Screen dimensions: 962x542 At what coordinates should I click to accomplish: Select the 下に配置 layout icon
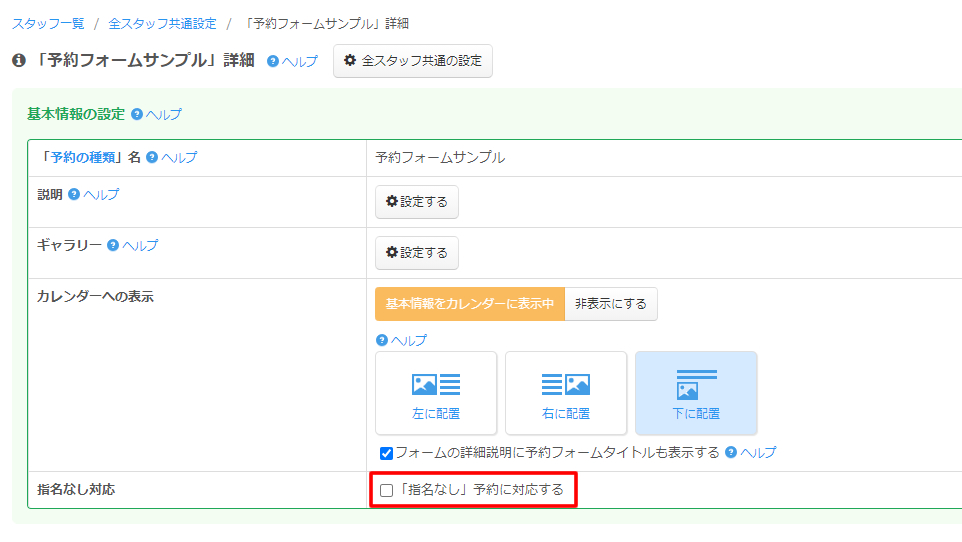coord(696,392)
